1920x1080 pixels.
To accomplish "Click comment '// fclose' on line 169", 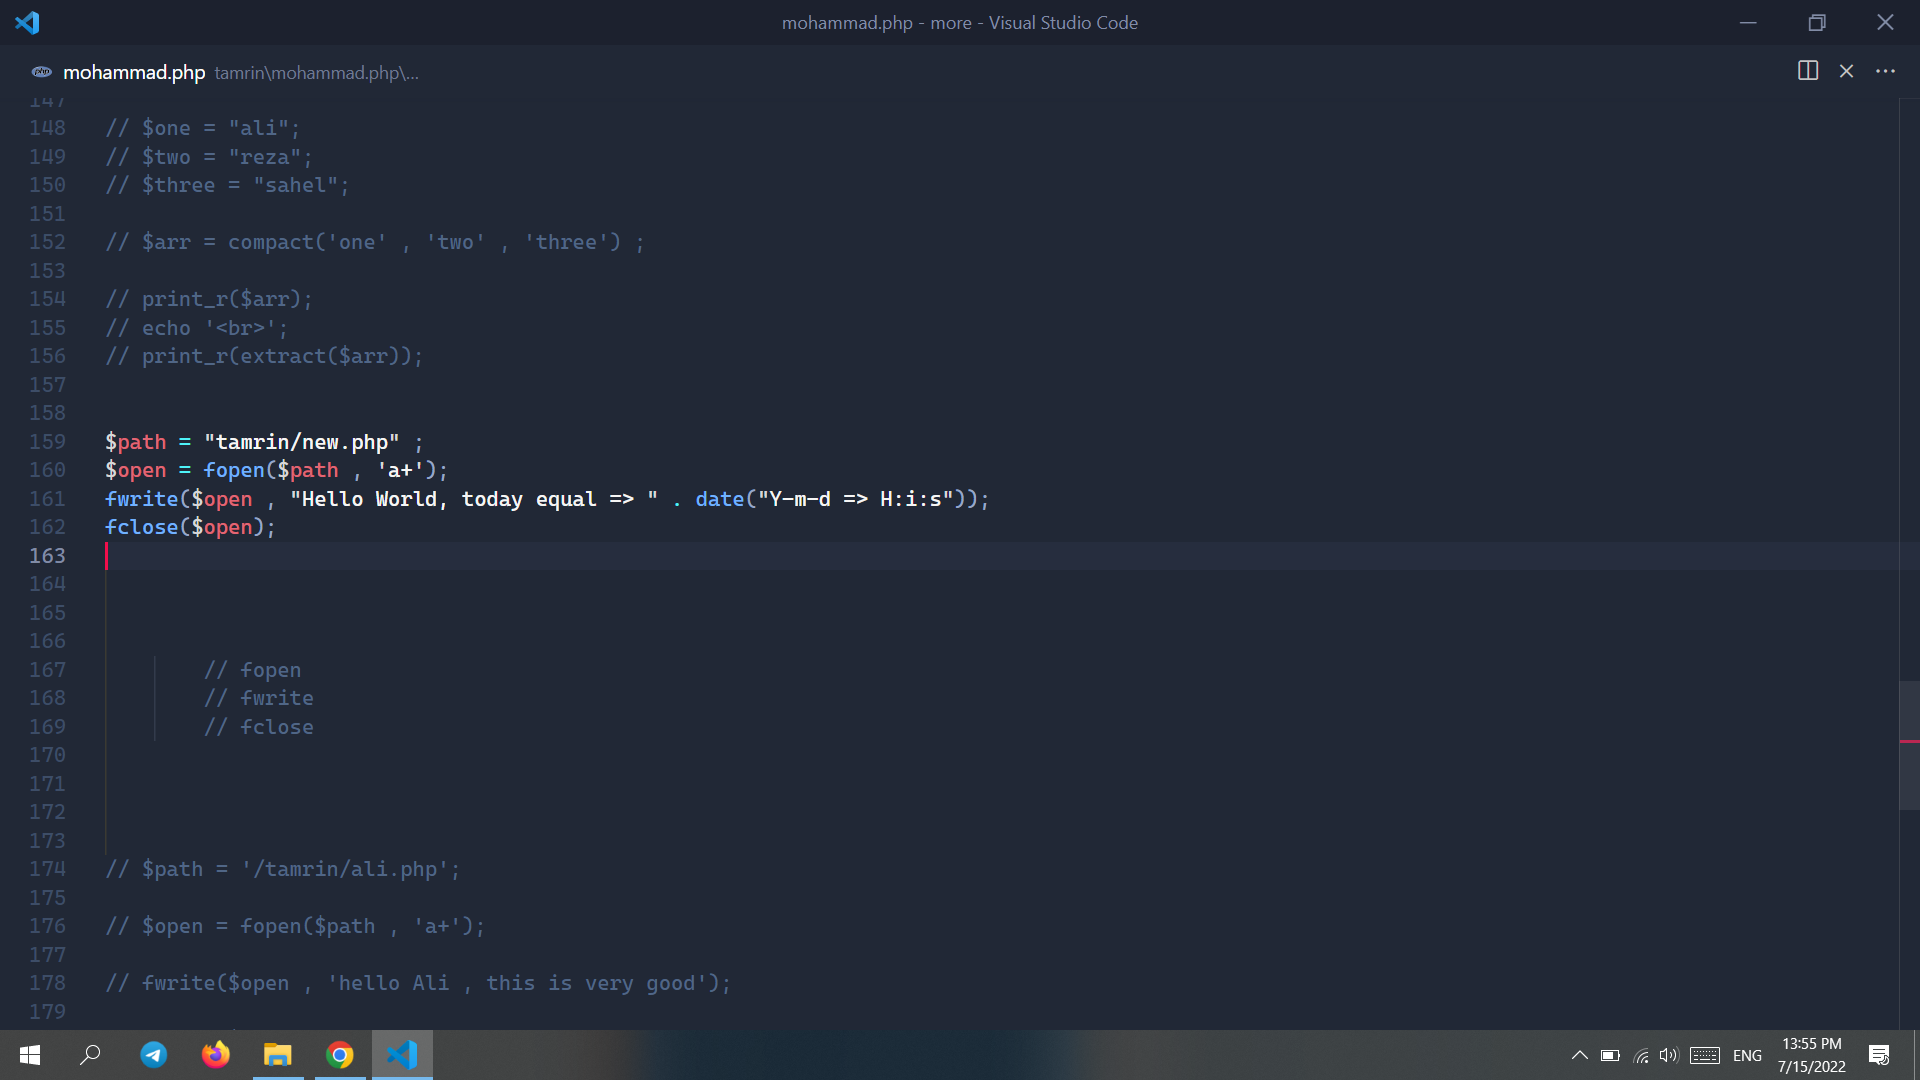I will click(x=259, y=727).
